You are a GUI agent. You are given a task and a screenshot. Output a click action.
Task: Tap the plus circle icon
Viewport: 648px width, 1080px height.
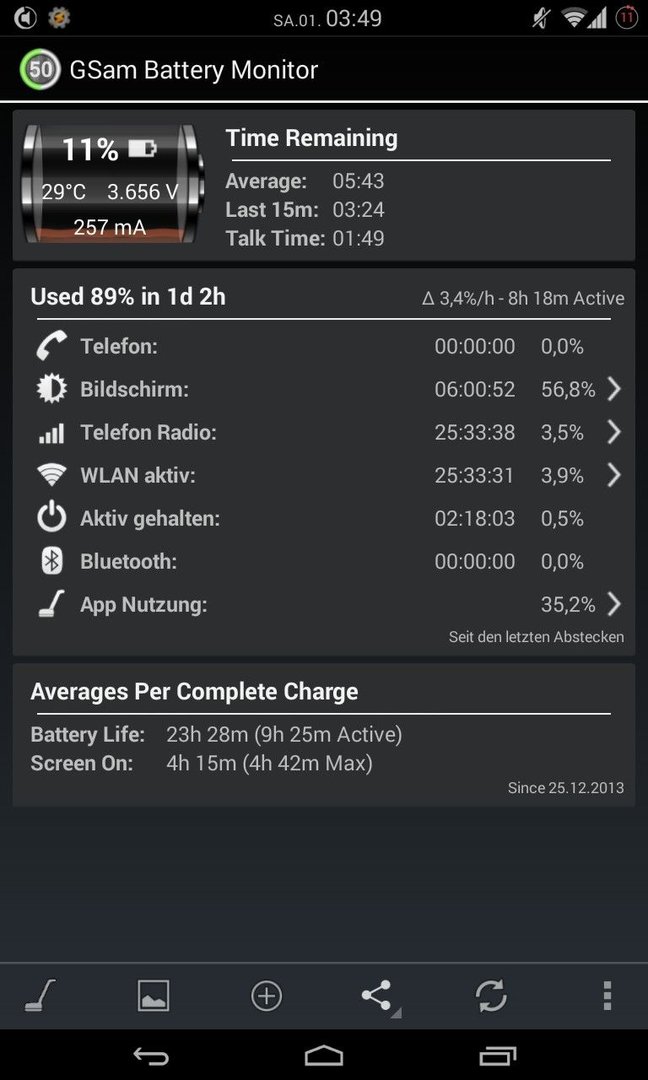[266, 996]
